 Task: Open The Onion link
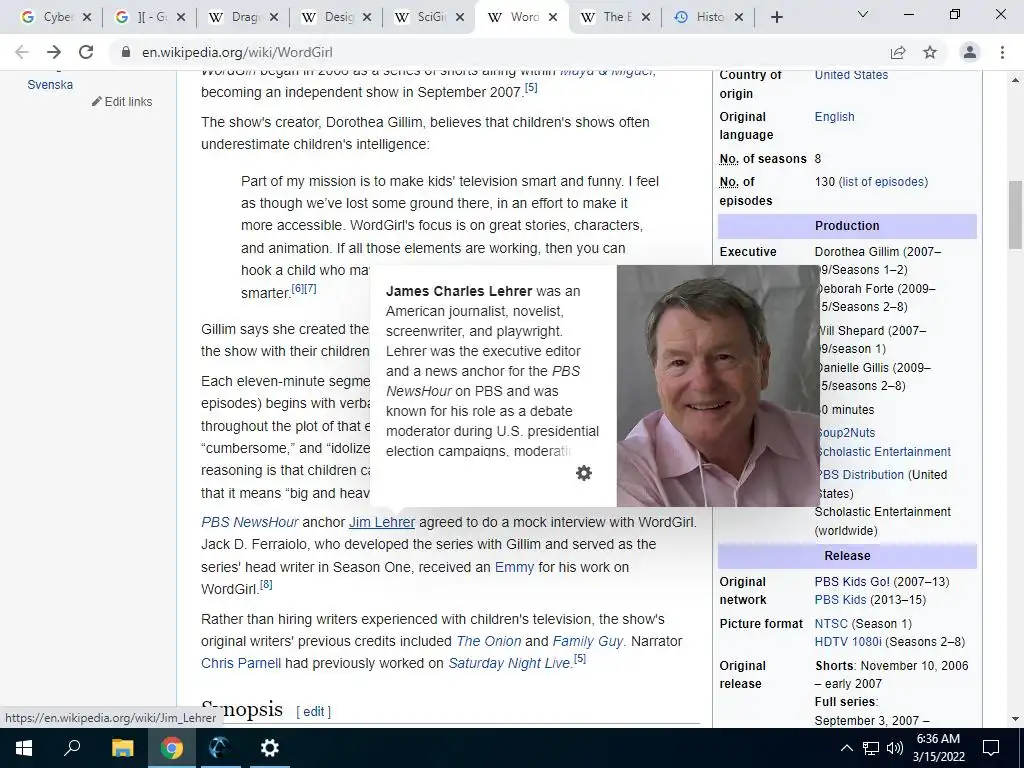[488, 641]
